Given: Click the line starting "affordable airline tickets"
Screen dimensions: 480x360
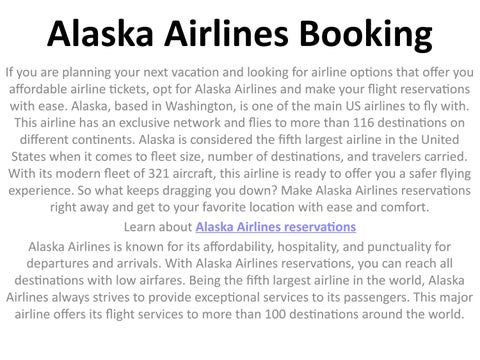Looking at the screenshot, I should click(x=240, y=89).
